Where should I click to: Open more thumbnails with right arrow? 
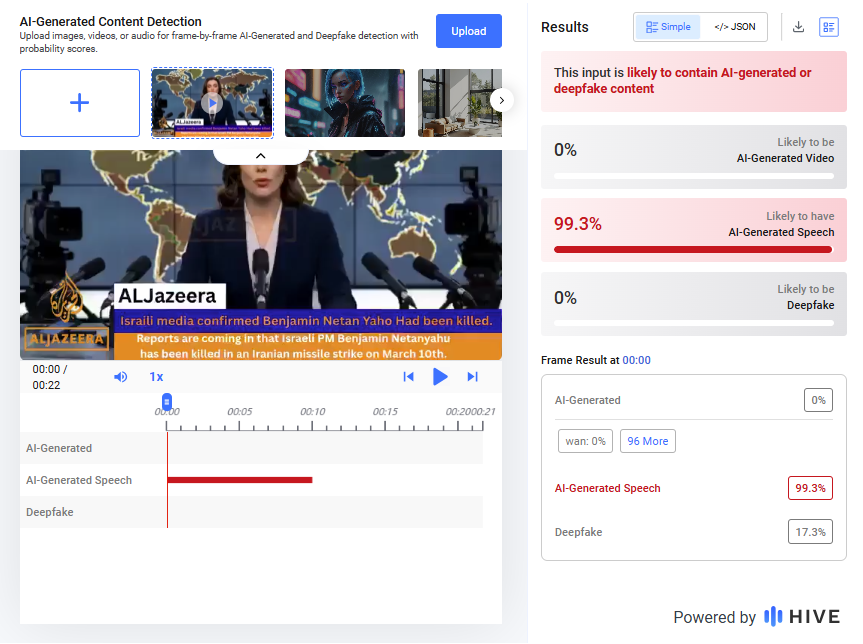pos(501,100)
